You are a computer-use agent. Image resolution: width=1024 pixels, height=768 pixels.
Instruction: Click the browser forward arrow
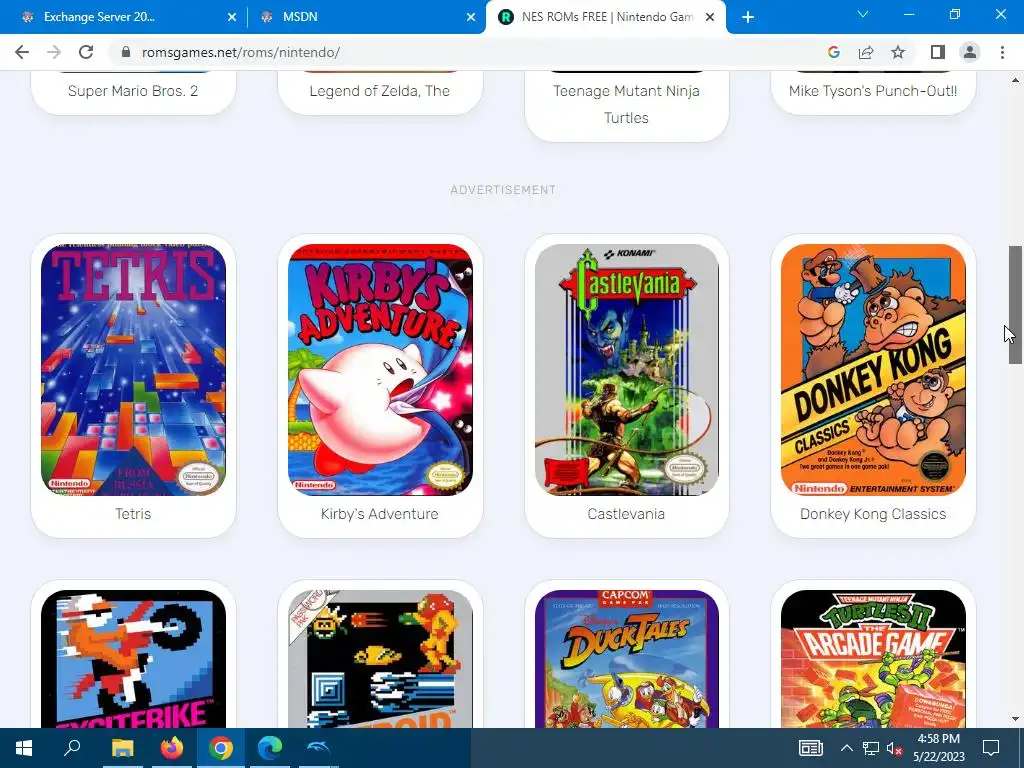tap(54, 52)
